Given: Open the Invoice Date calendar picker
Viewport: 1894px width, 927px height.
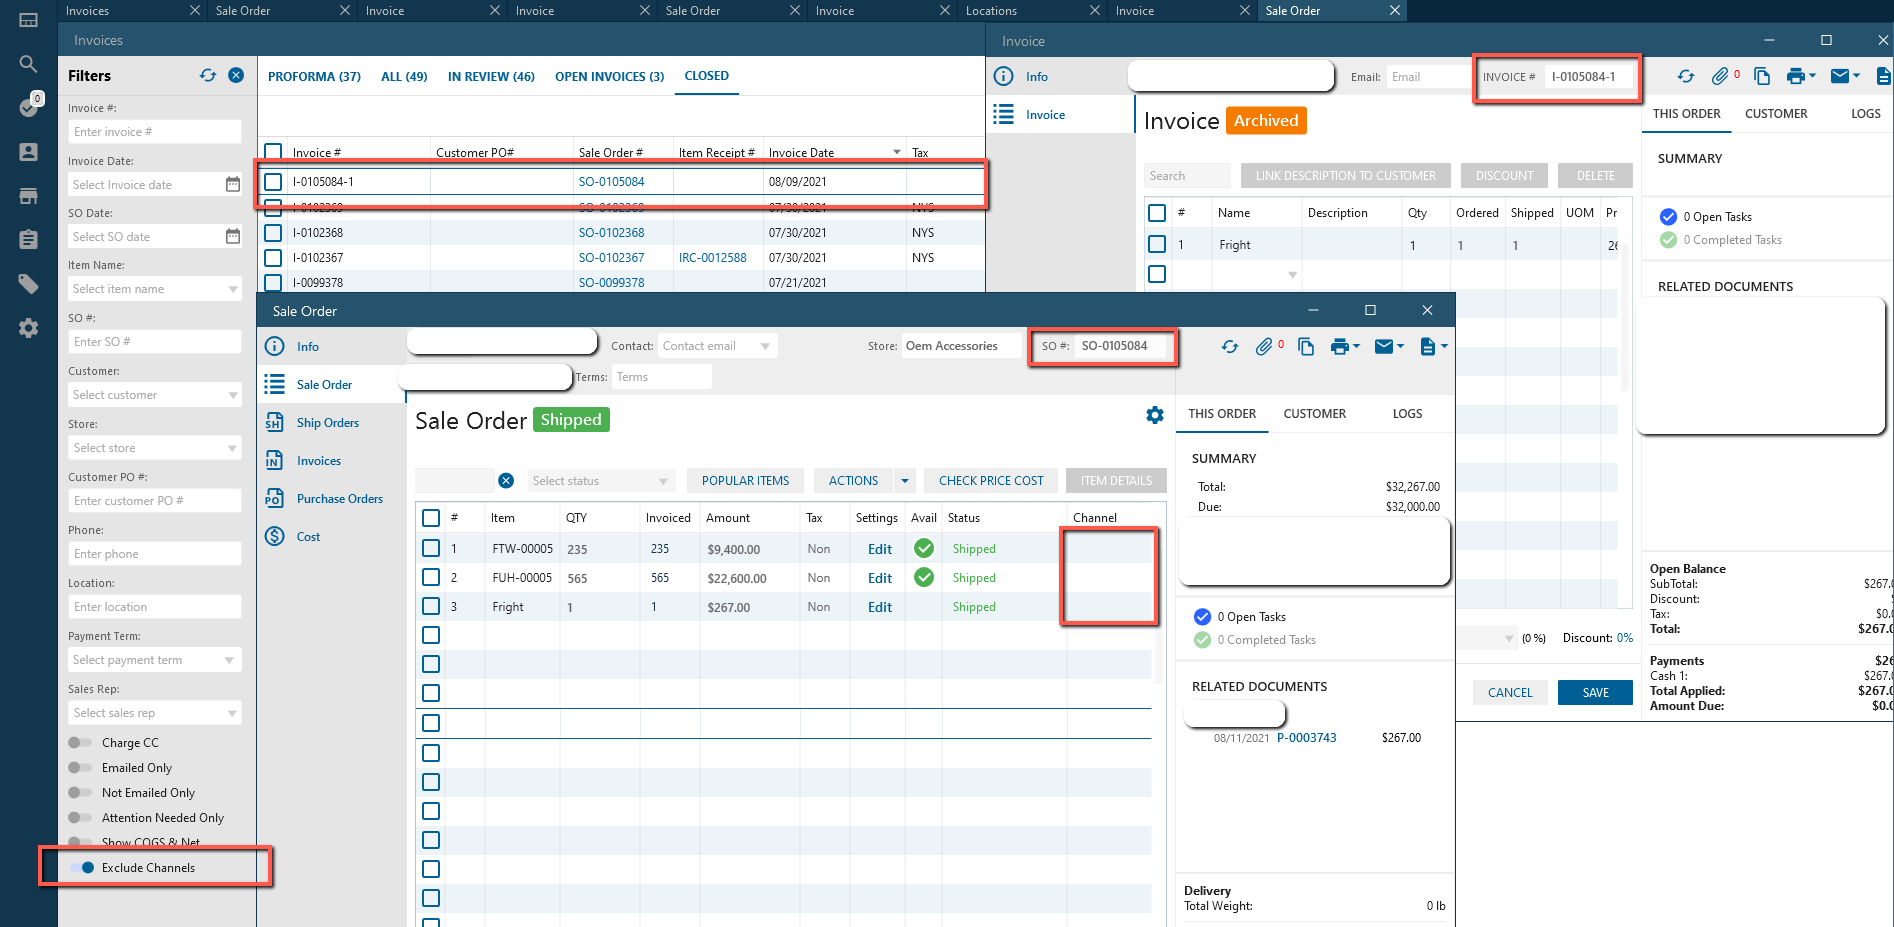Looking at the screenshot, I should [233, 185].
